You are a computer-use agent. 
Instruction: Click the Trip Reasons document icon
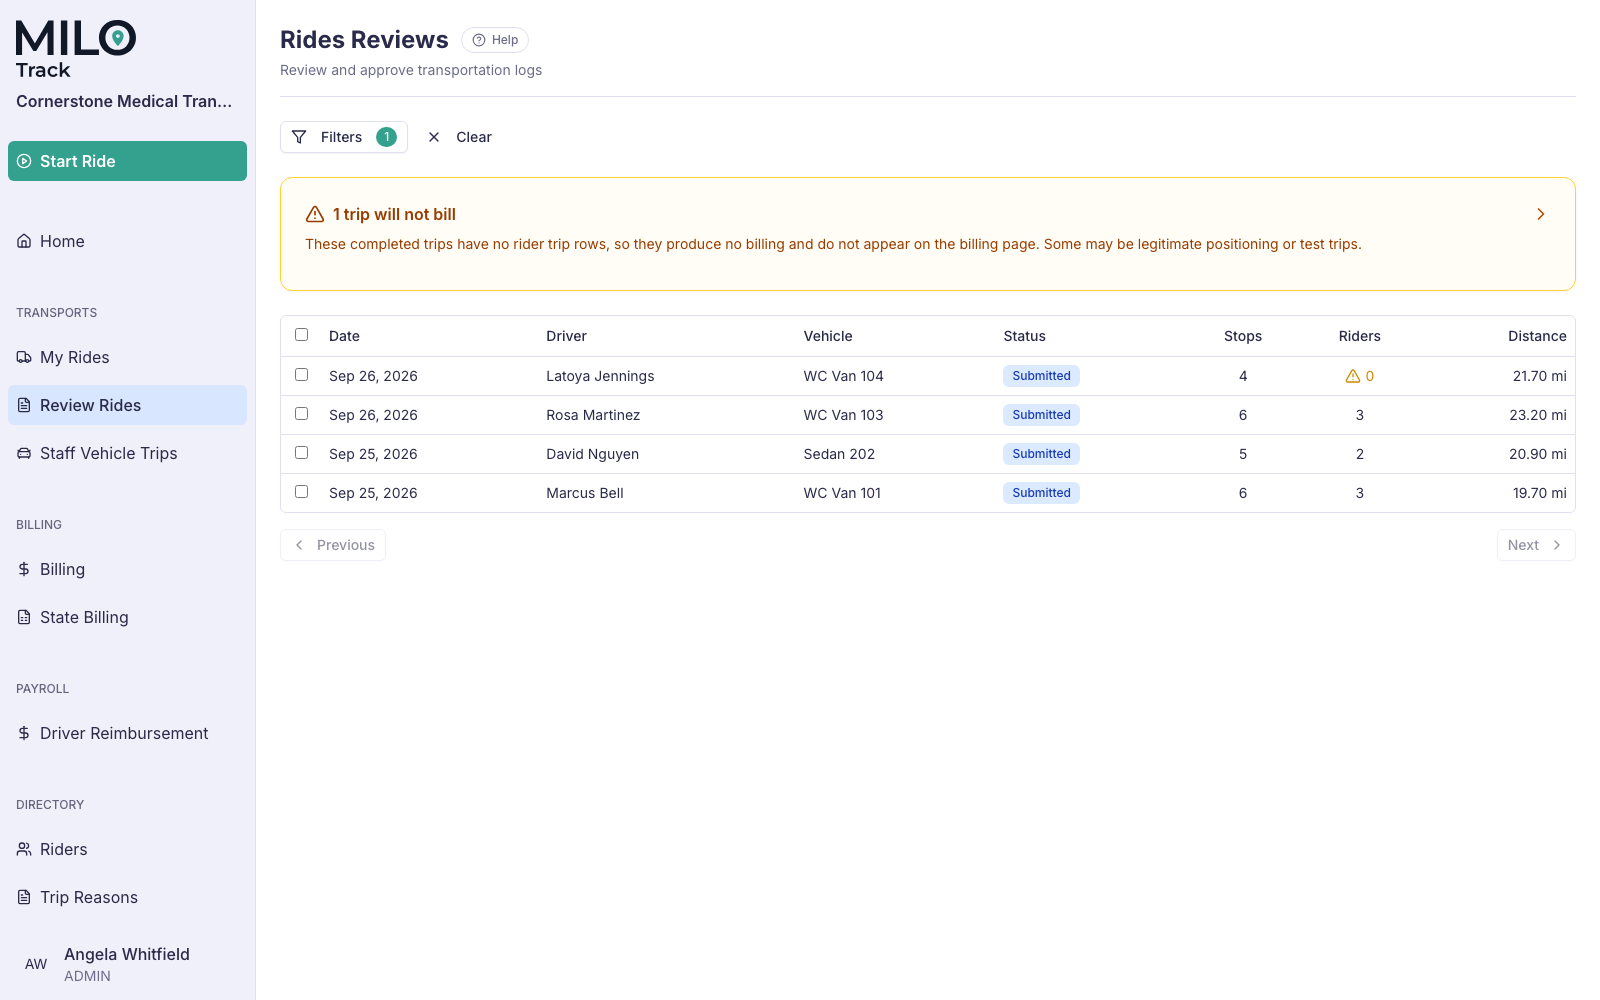pos(24,897)
